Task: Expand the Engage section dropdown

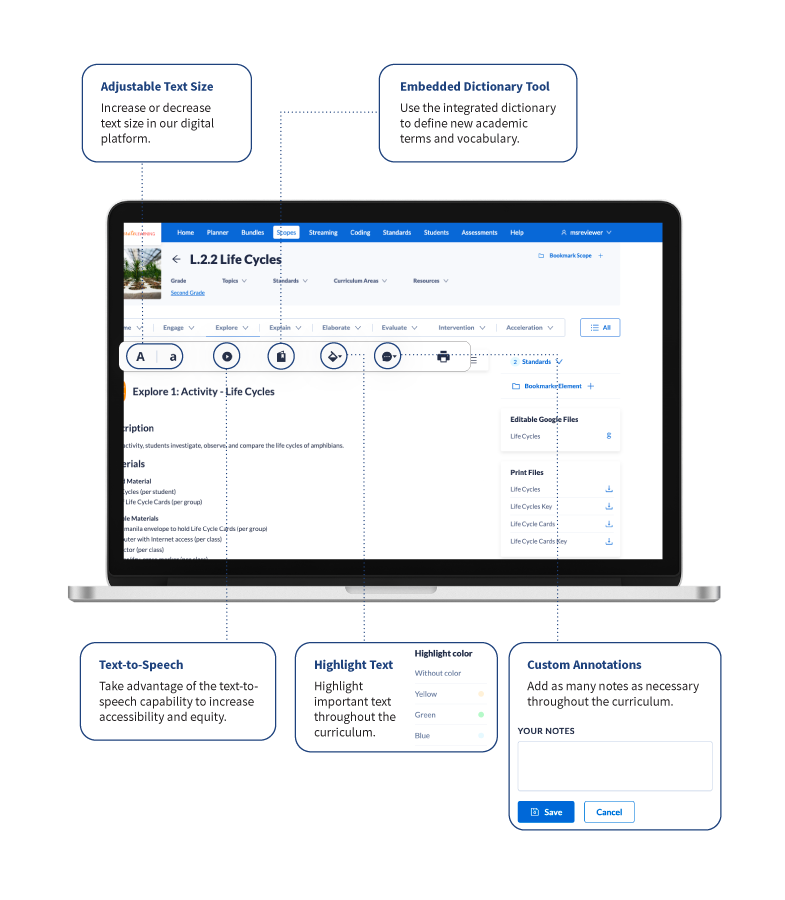Action: point(178,328)
